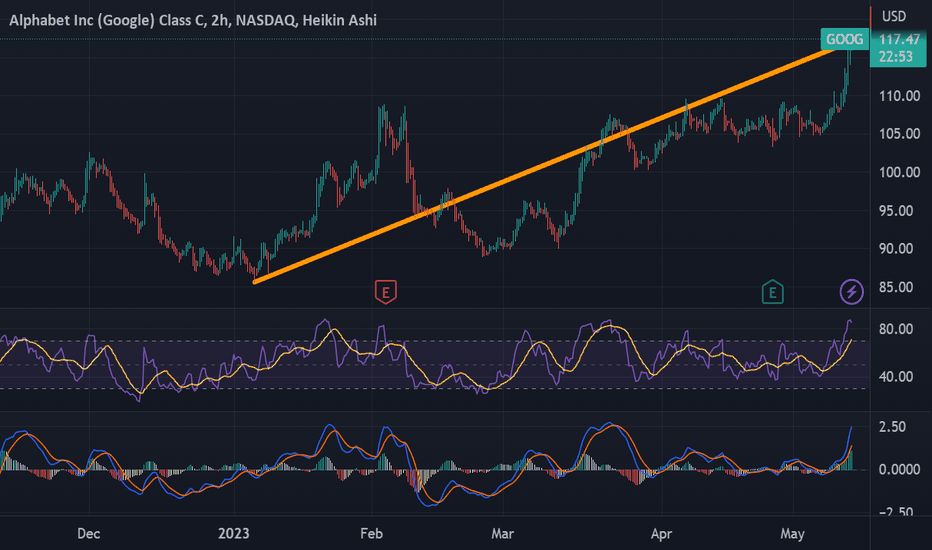
Task: Click the 117.47 current price tag
Action: coord(899,40)
